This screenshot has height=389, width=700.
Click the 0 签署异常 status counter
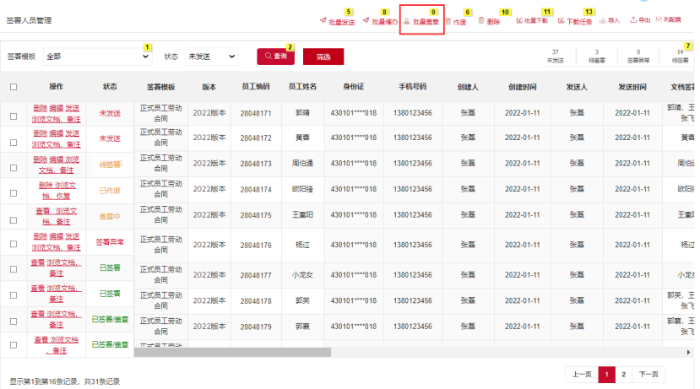pos(638,56)
